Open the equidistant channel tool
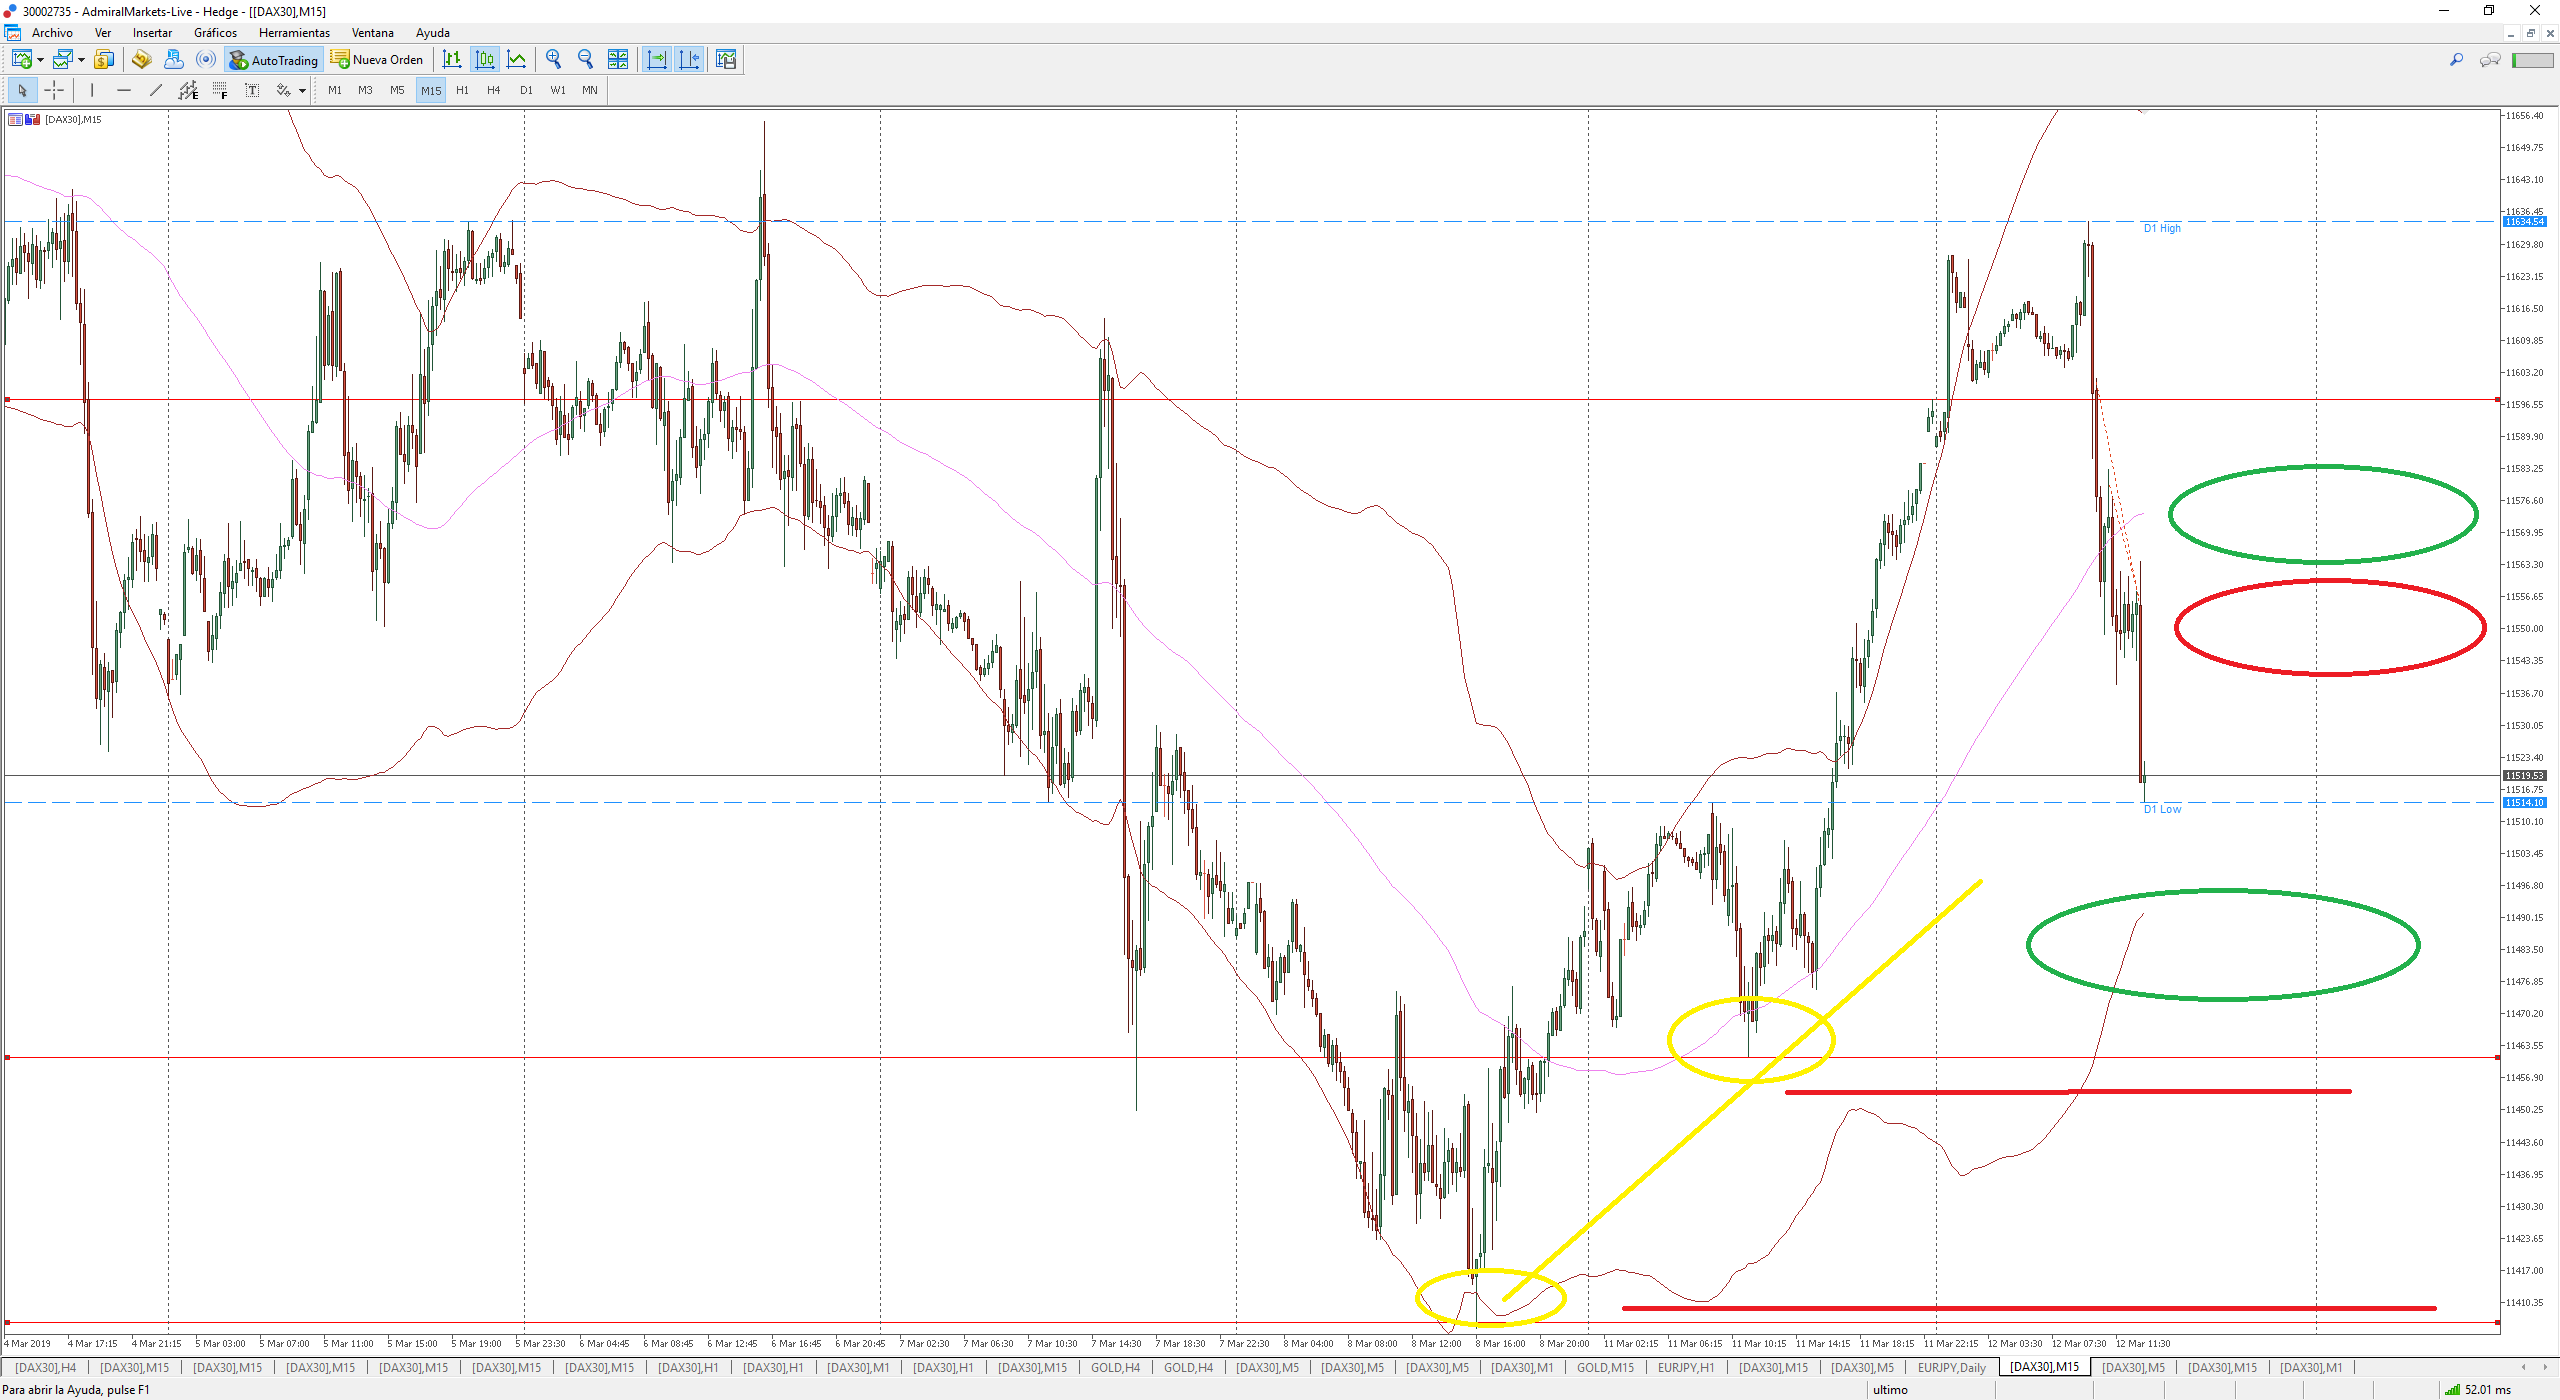2560x1400 pixels. 188,90
